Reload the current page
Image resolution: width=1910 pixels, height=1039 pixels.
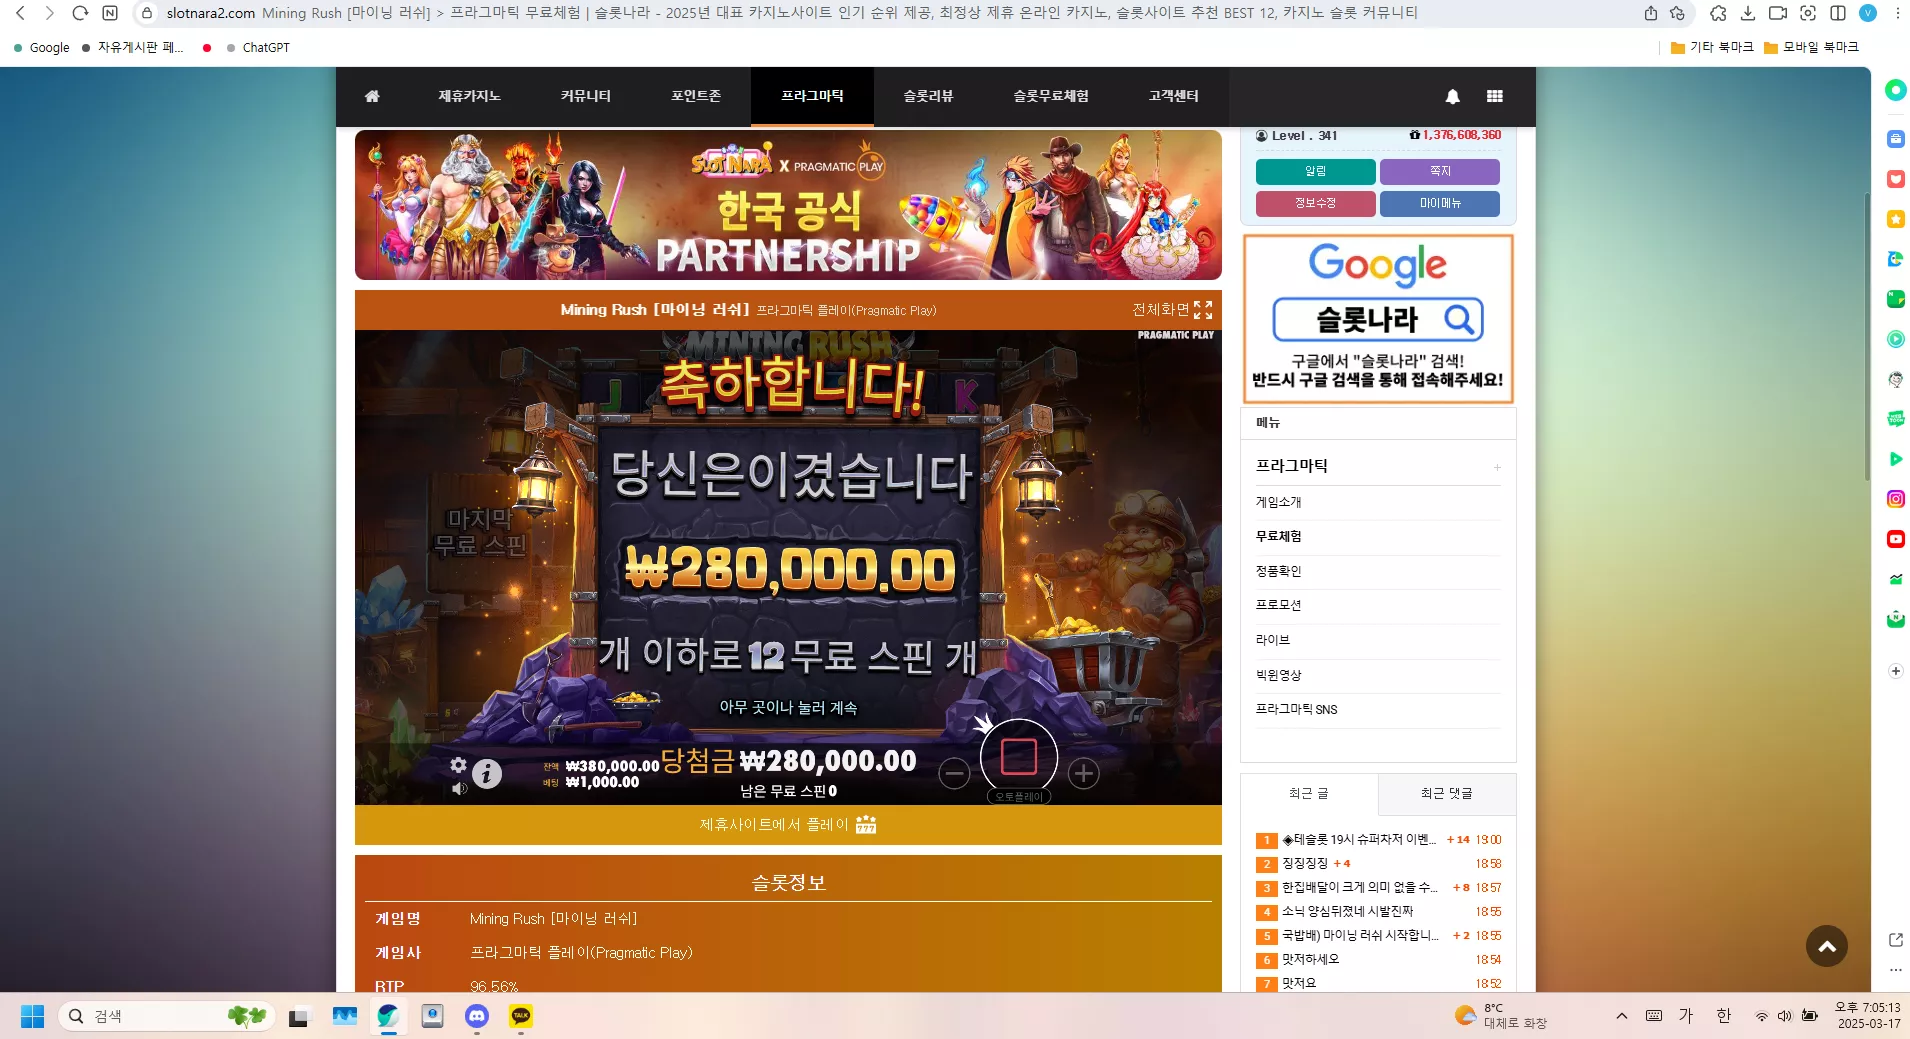[x=80, y=13]
